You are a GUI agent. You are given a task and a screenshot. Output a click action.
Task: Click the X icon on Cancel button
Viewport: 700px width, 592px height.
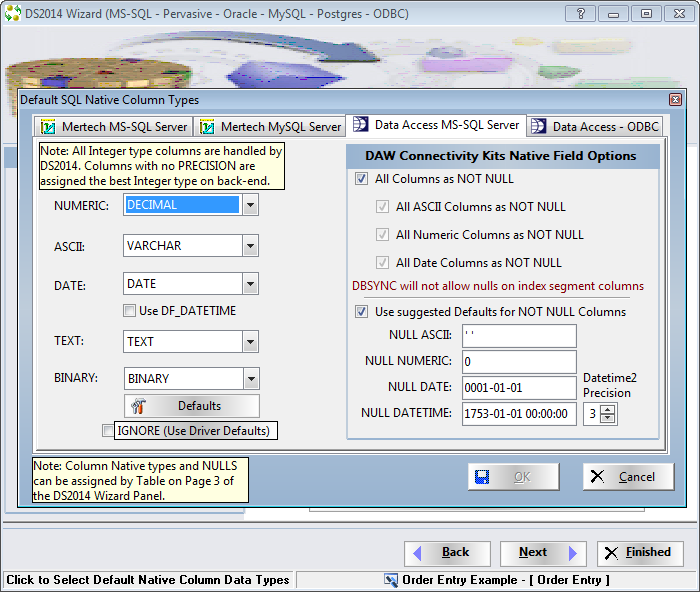(x=597, y=477)
